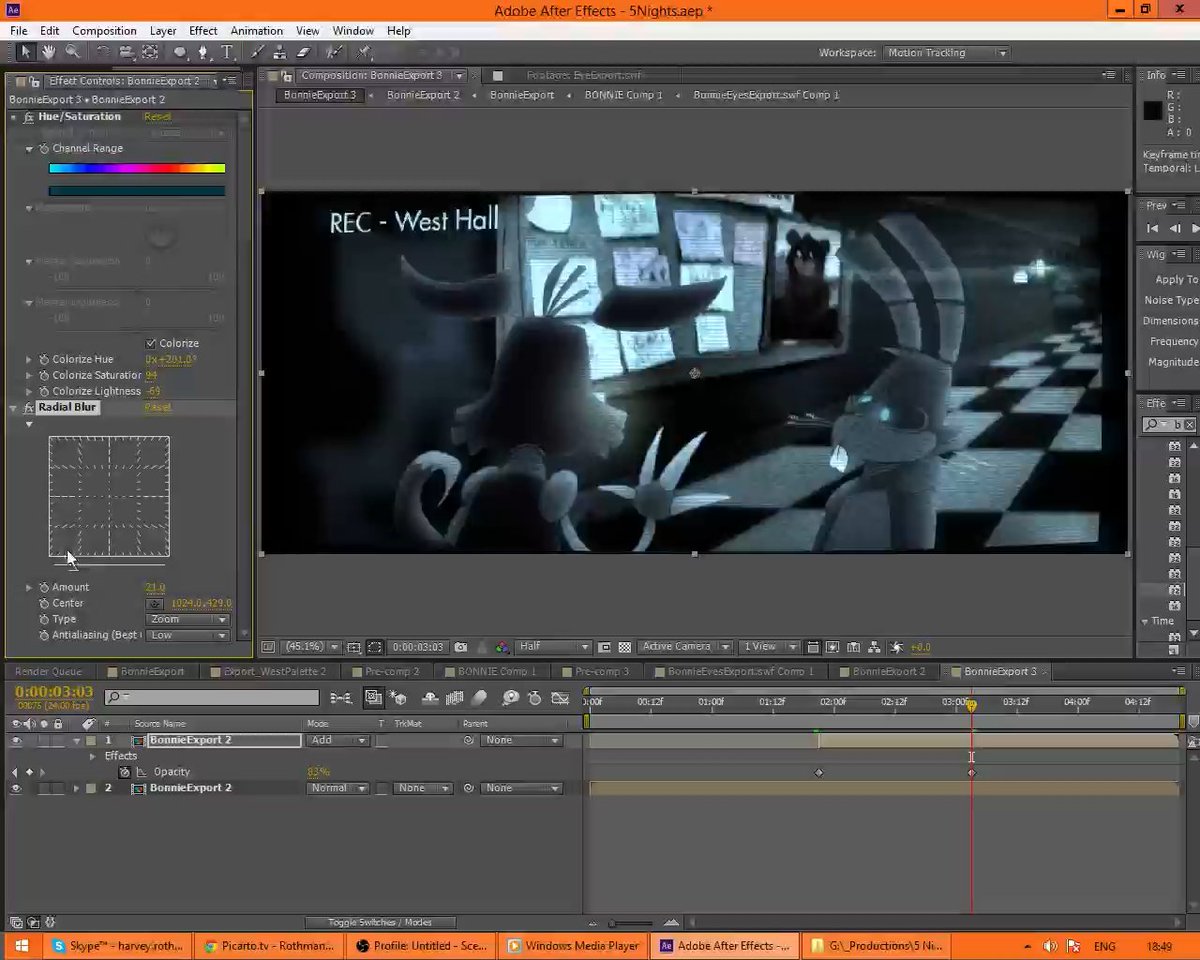Click BonnieExport 2 in composition breadcrumb
This screenshot has height=960, width=1200.
pos(423,95)
